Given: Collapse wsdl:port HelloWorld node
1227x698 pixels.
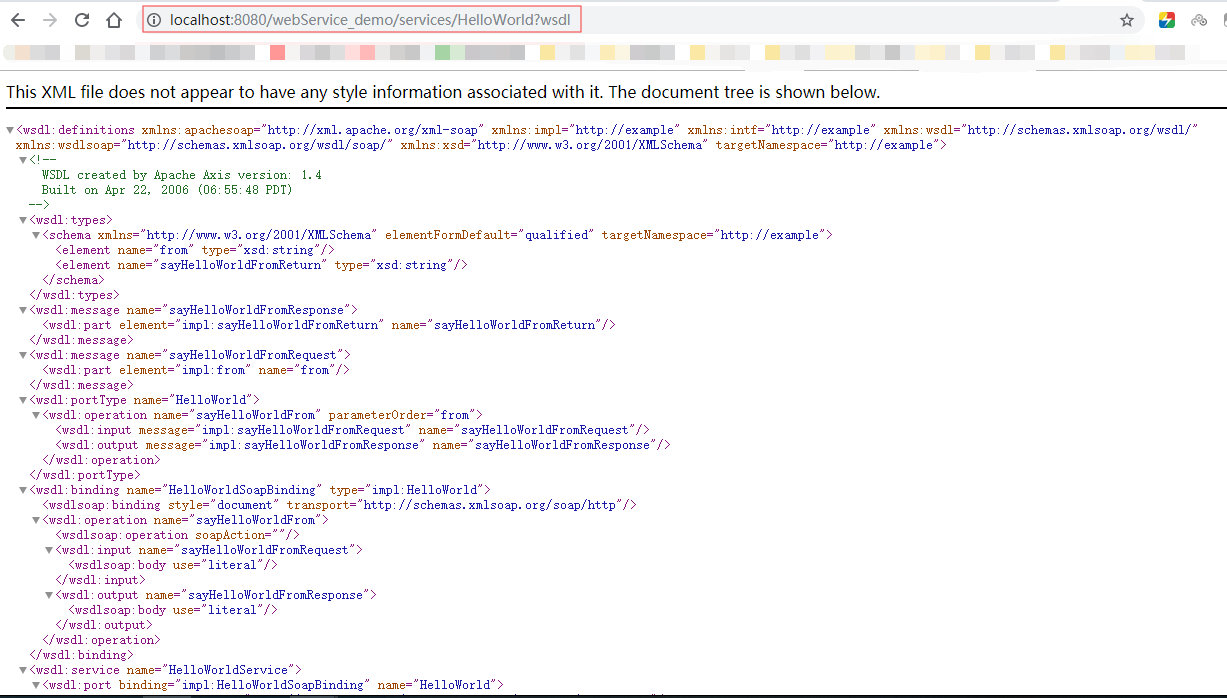Looking at the screenshot, I should coord(35,685).
